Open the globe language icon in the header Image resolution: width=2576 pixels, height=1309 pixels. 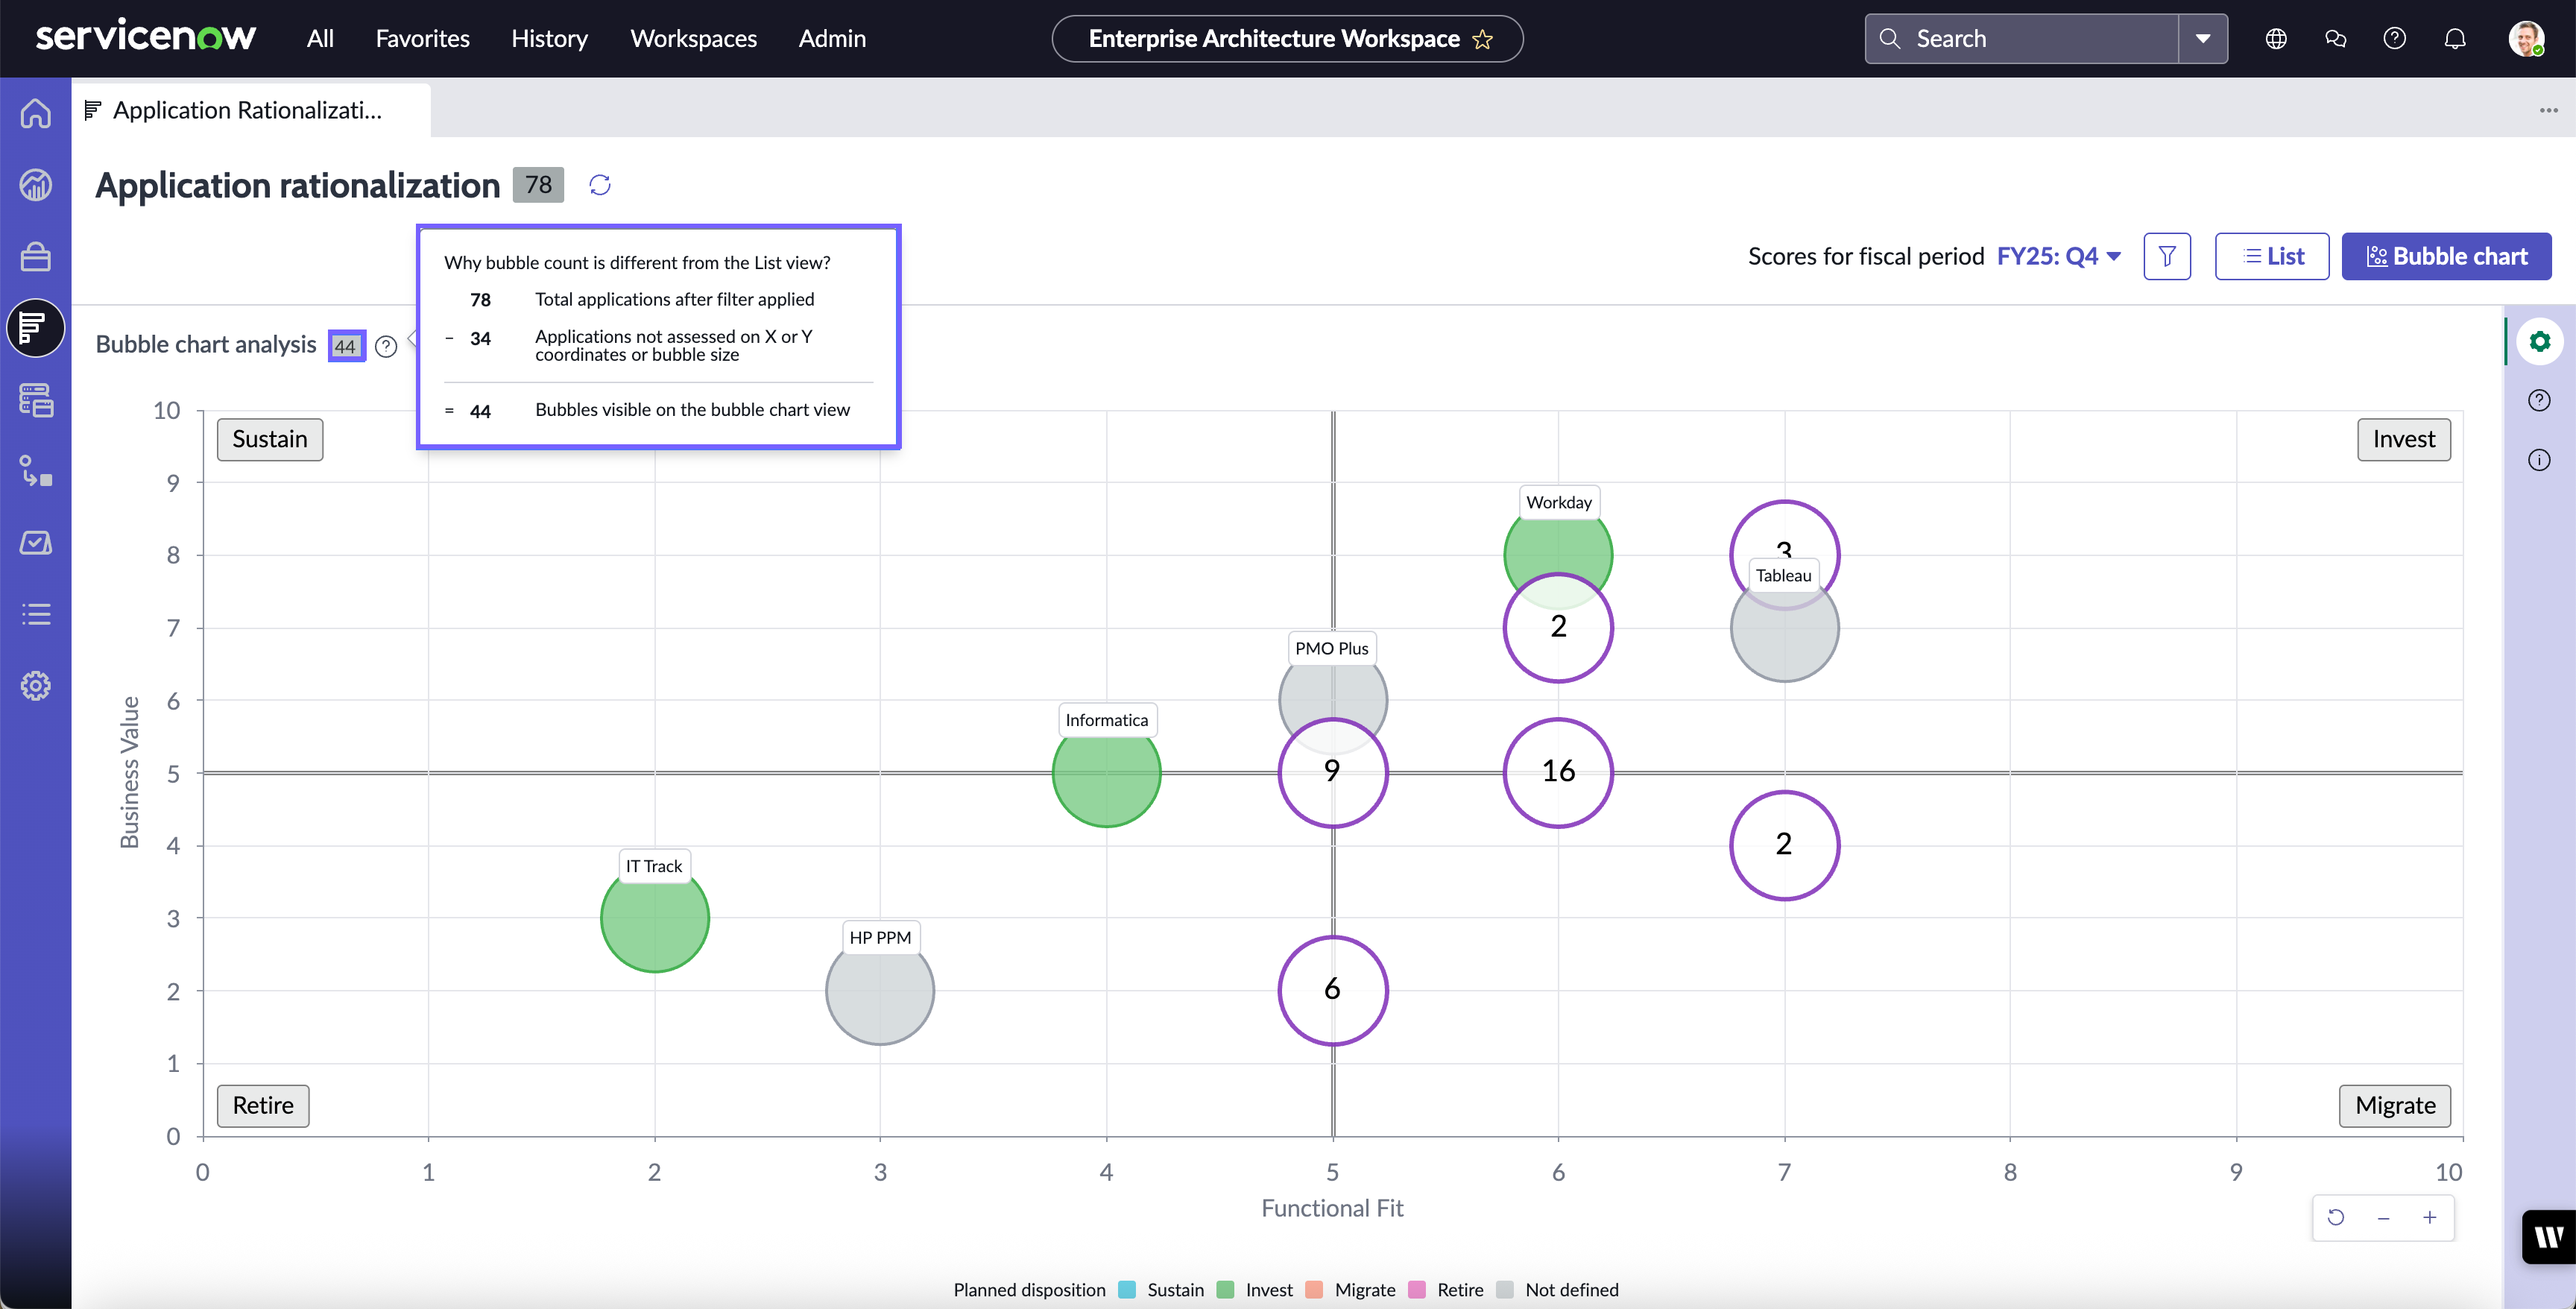(2276, 38)
